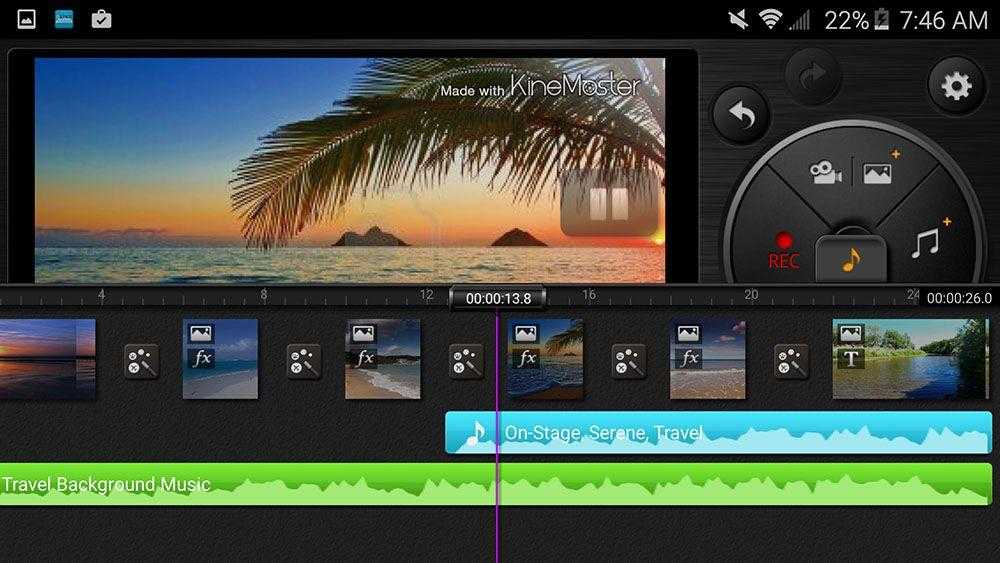Tap the orange music note center button
The width and height of the screenshot is (1000, 563).
point(851,259)
